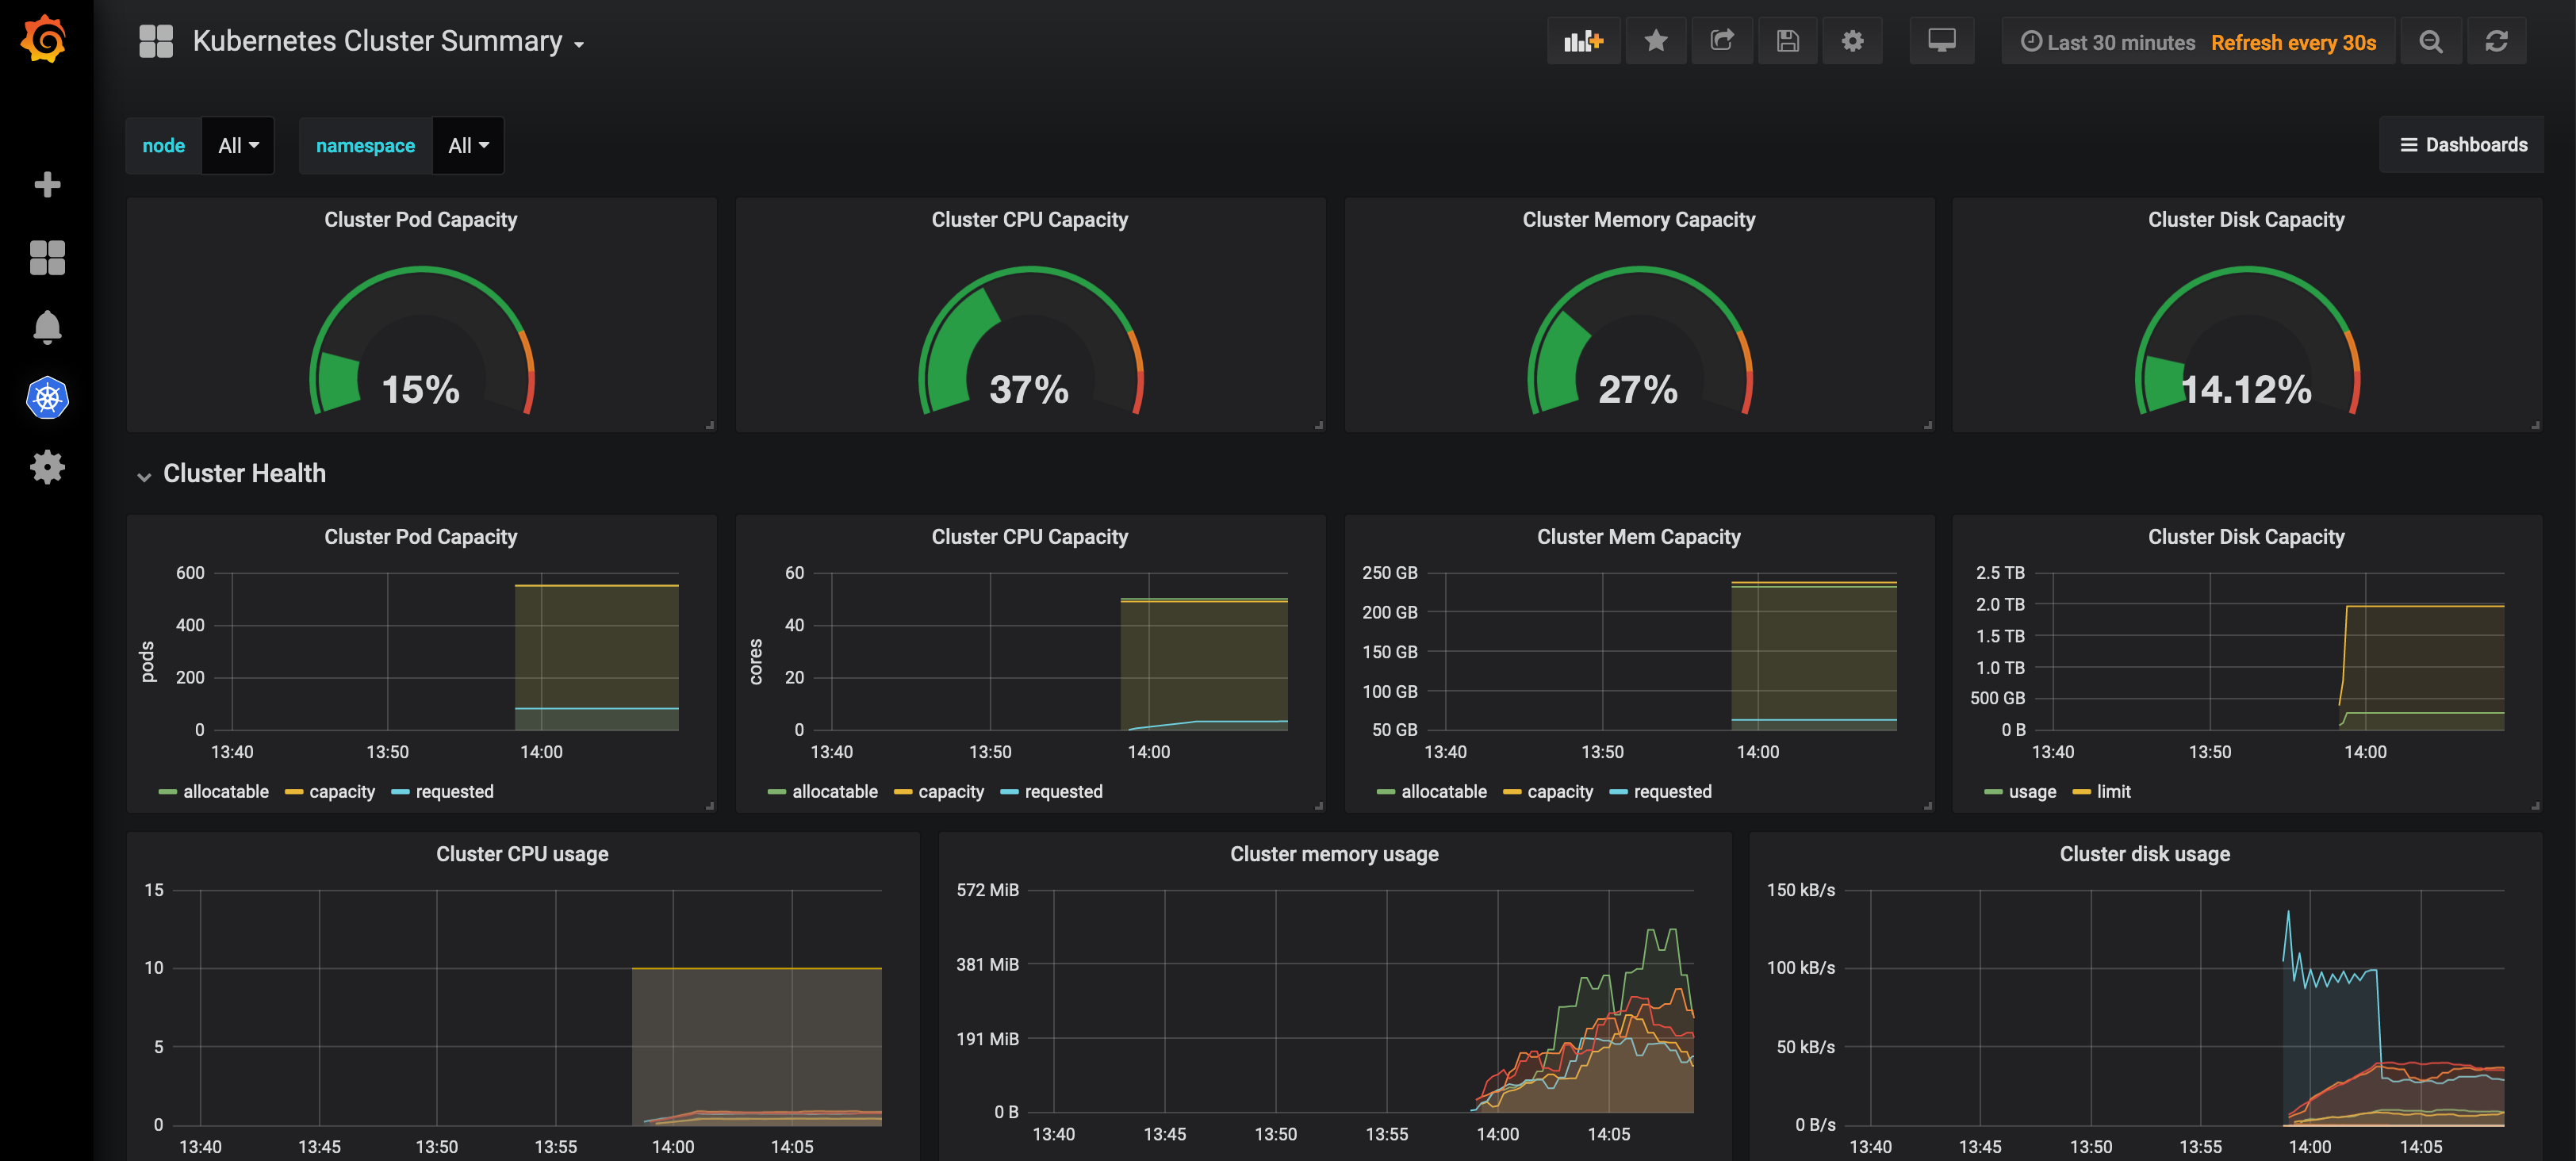Viewport: 2576px width, 1161px height.
Task: Open the namespace variable All dropdown
Action: (x=468, y=146)
